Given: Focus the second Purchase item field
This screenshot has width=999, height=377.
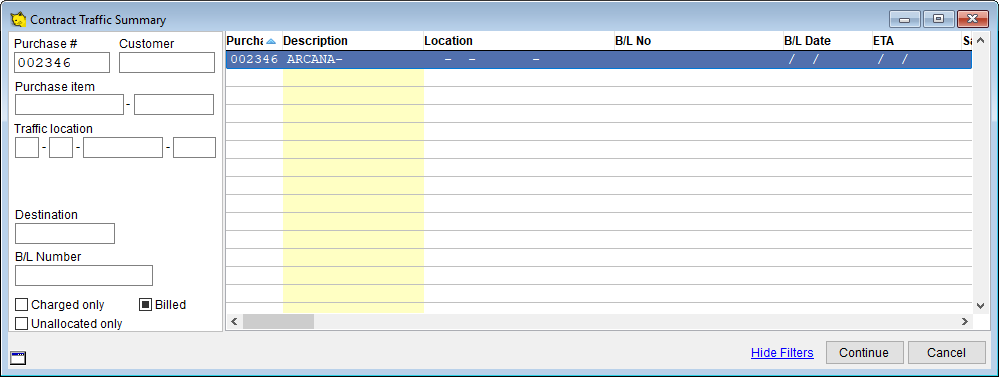Looking at the screenshot, I should (174, 104).
